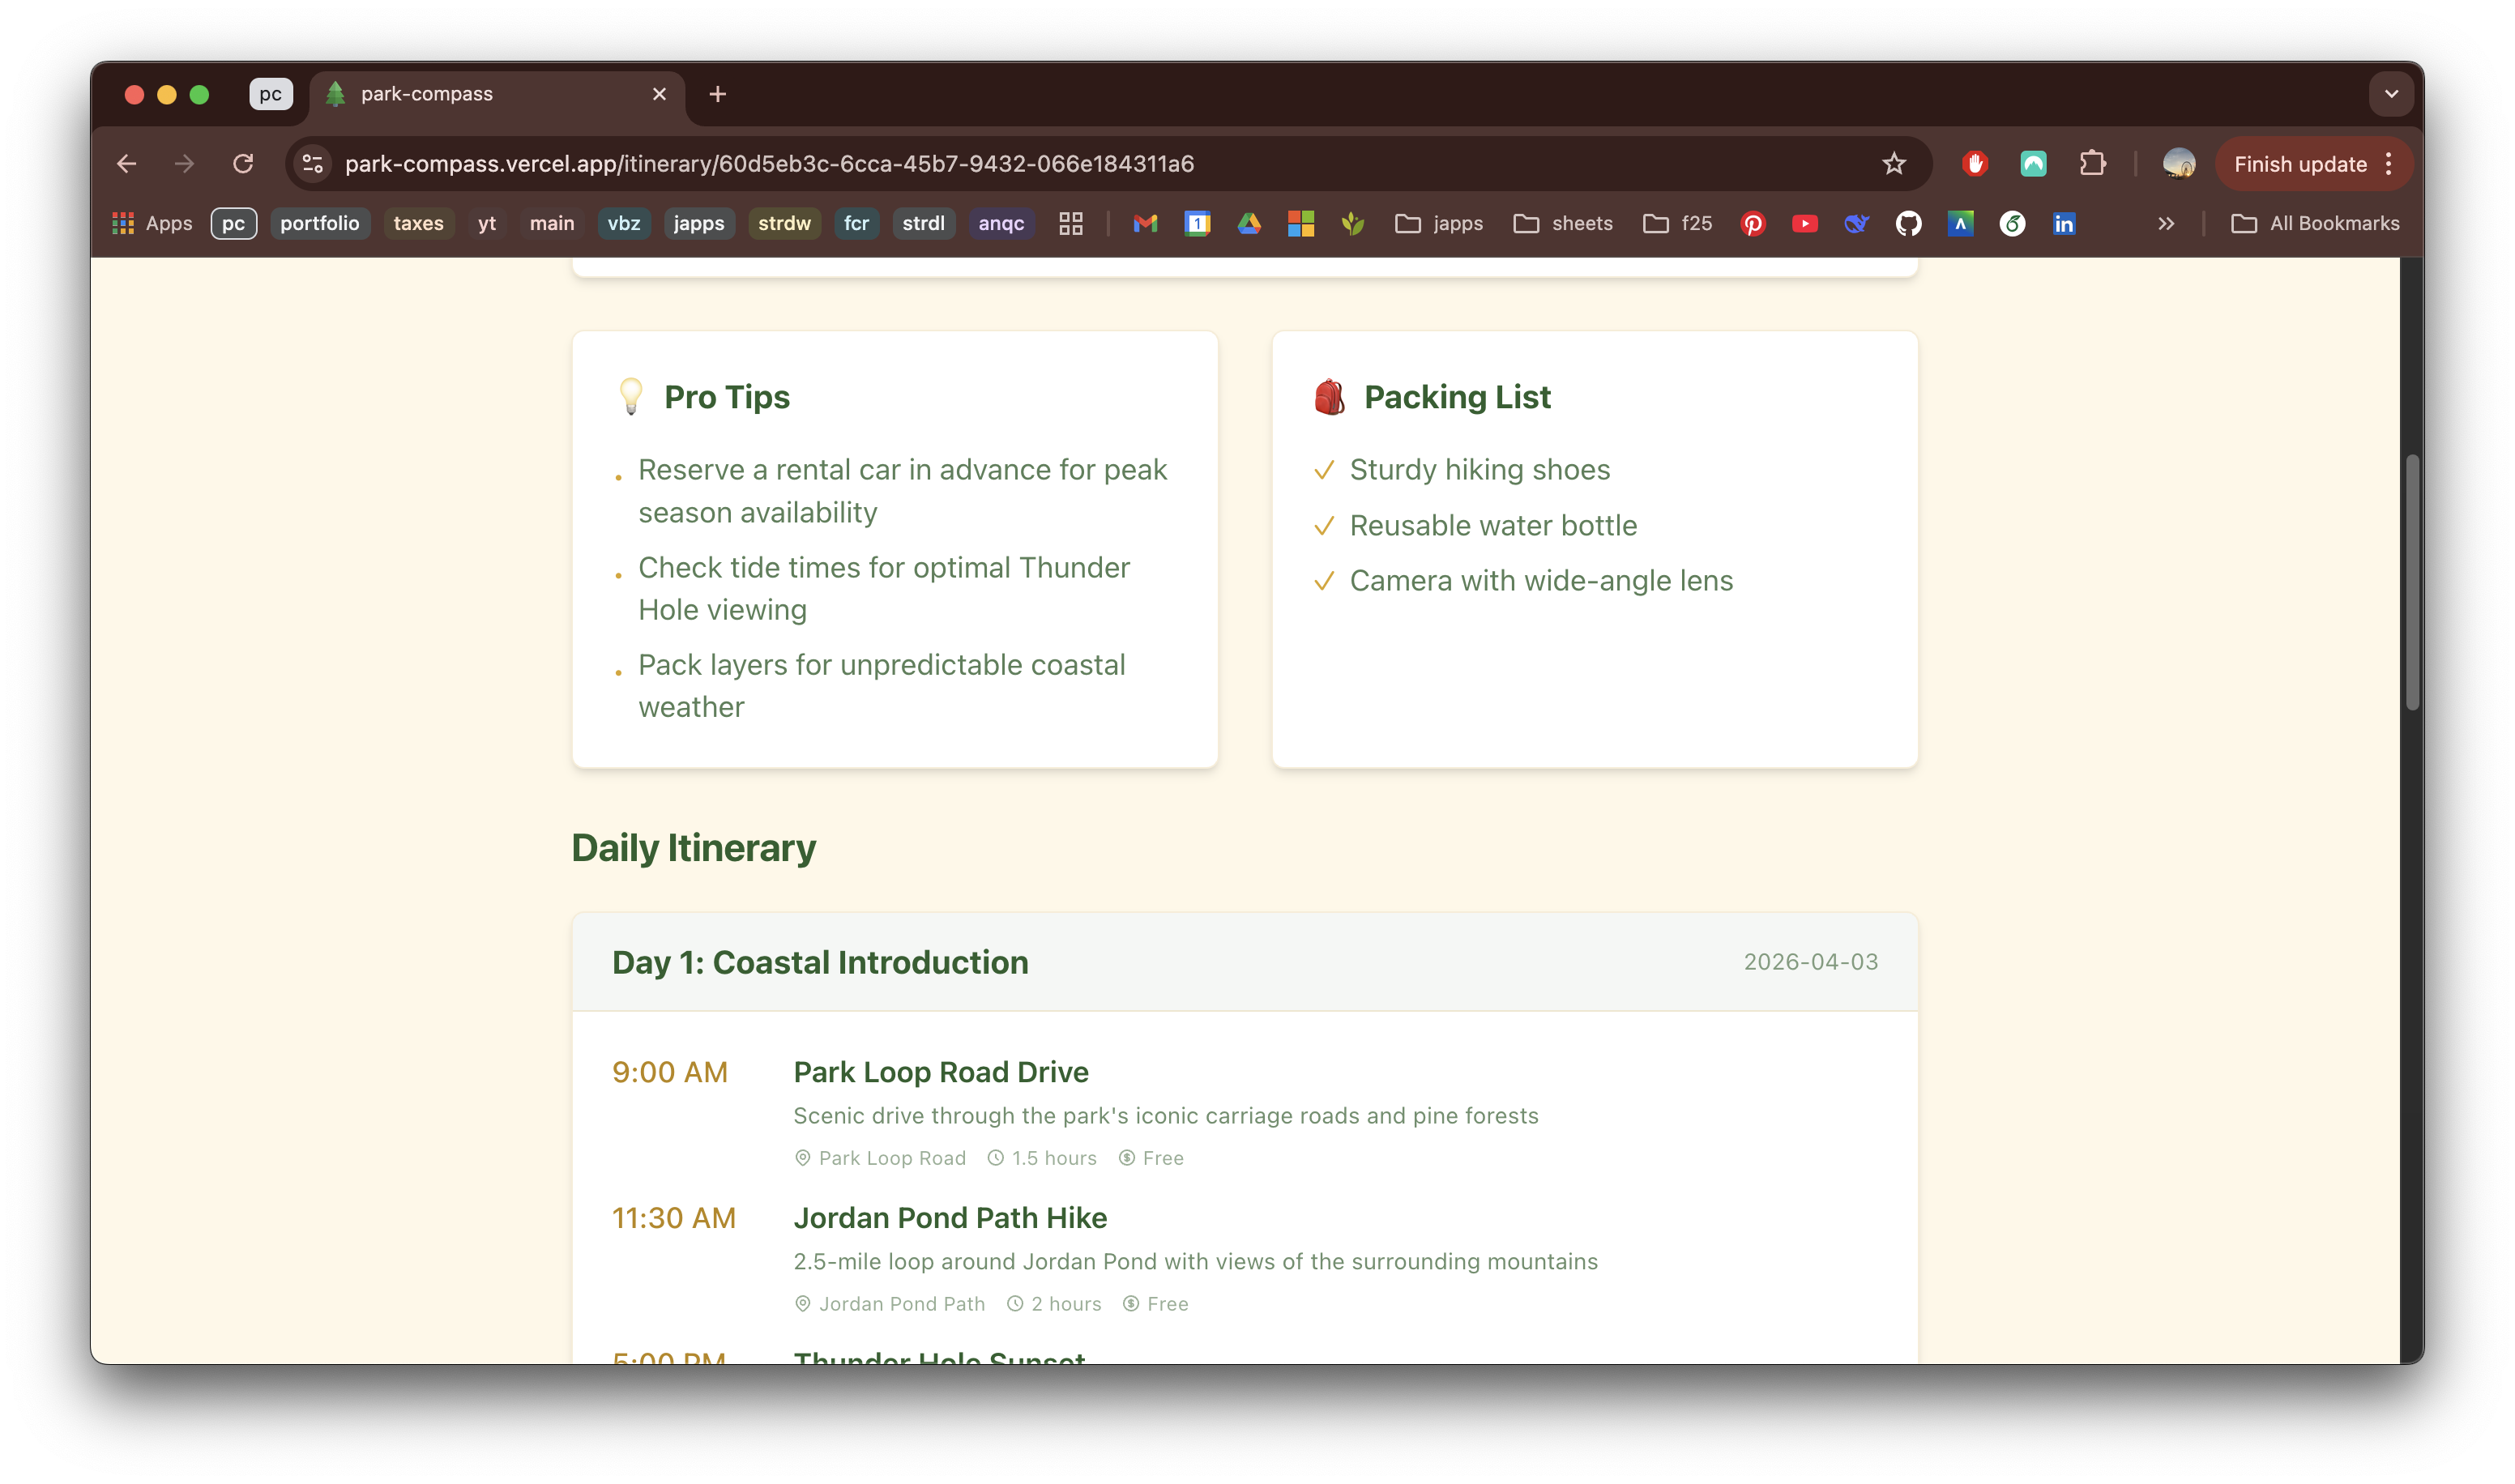Click the Camera with wide-angle lens item

pos(1541,581)
